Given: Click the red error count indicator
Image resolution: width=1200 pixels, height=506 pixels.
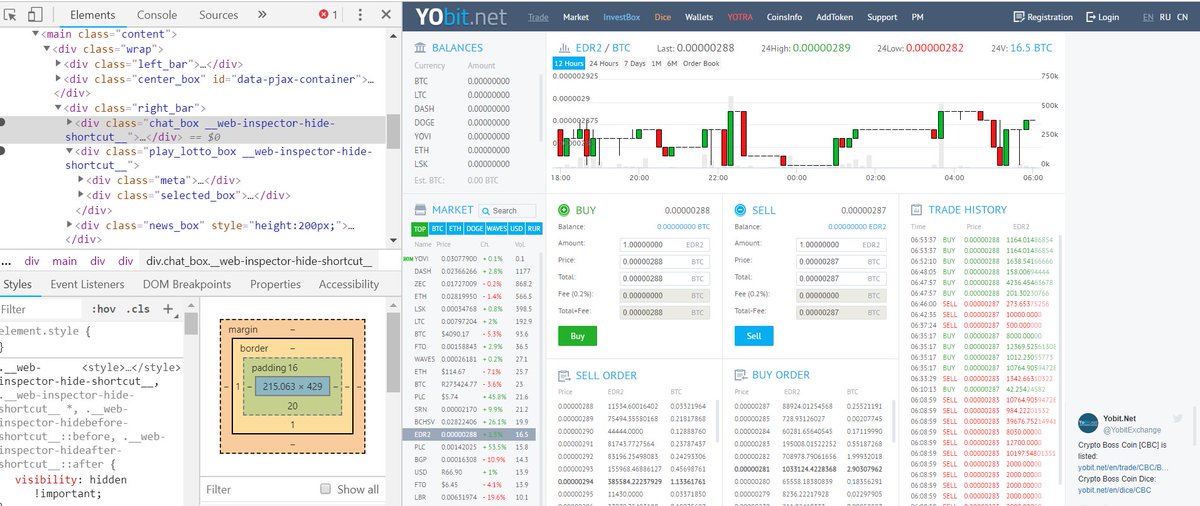Looking at the screenshot, I should 328,16.
